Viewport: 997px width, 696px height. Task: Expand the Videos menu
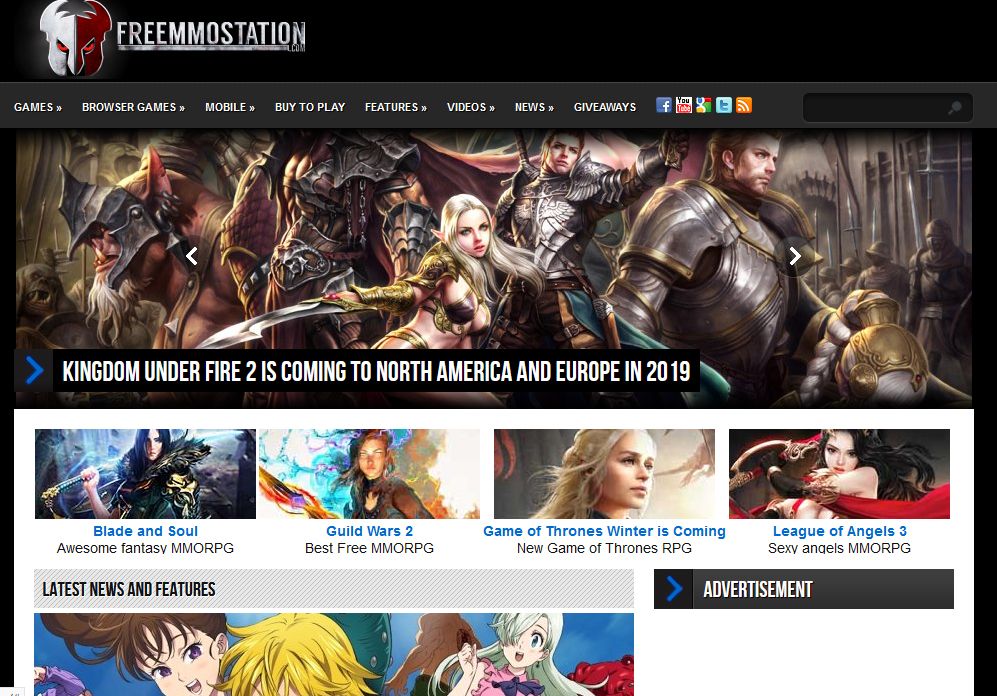tap(471, 107)
